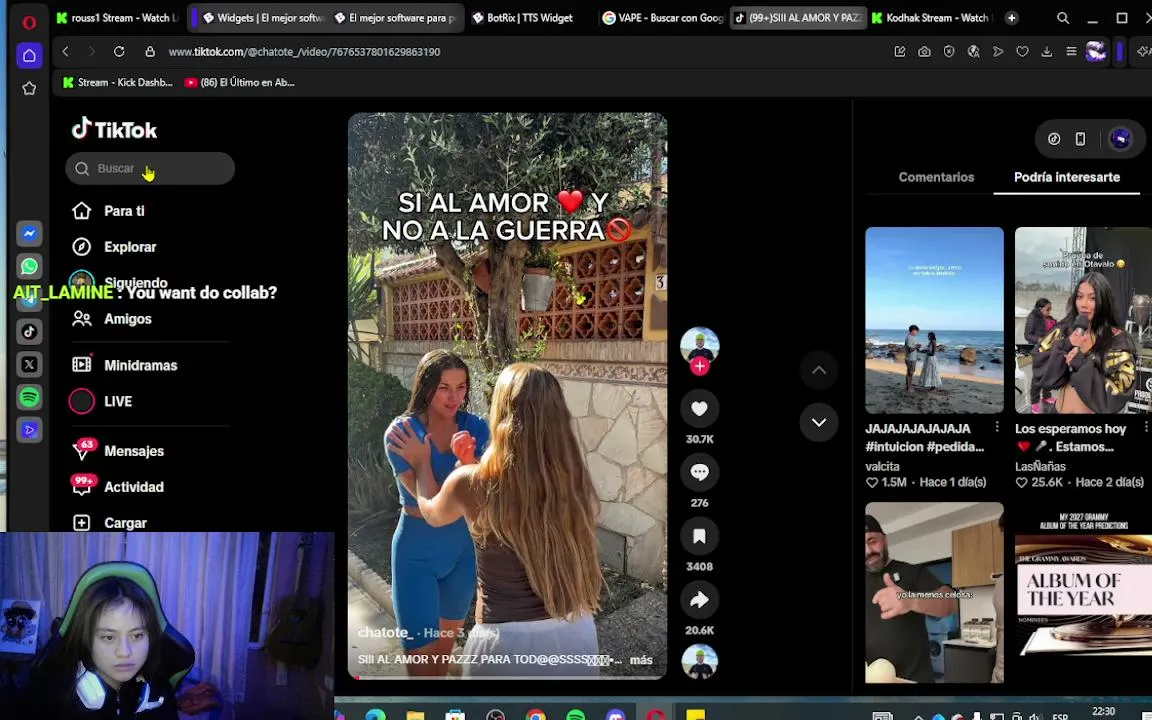Open the TikTok coins icon
Viewport: 1152px width, 720px height.
click(x=1054, y=139)
